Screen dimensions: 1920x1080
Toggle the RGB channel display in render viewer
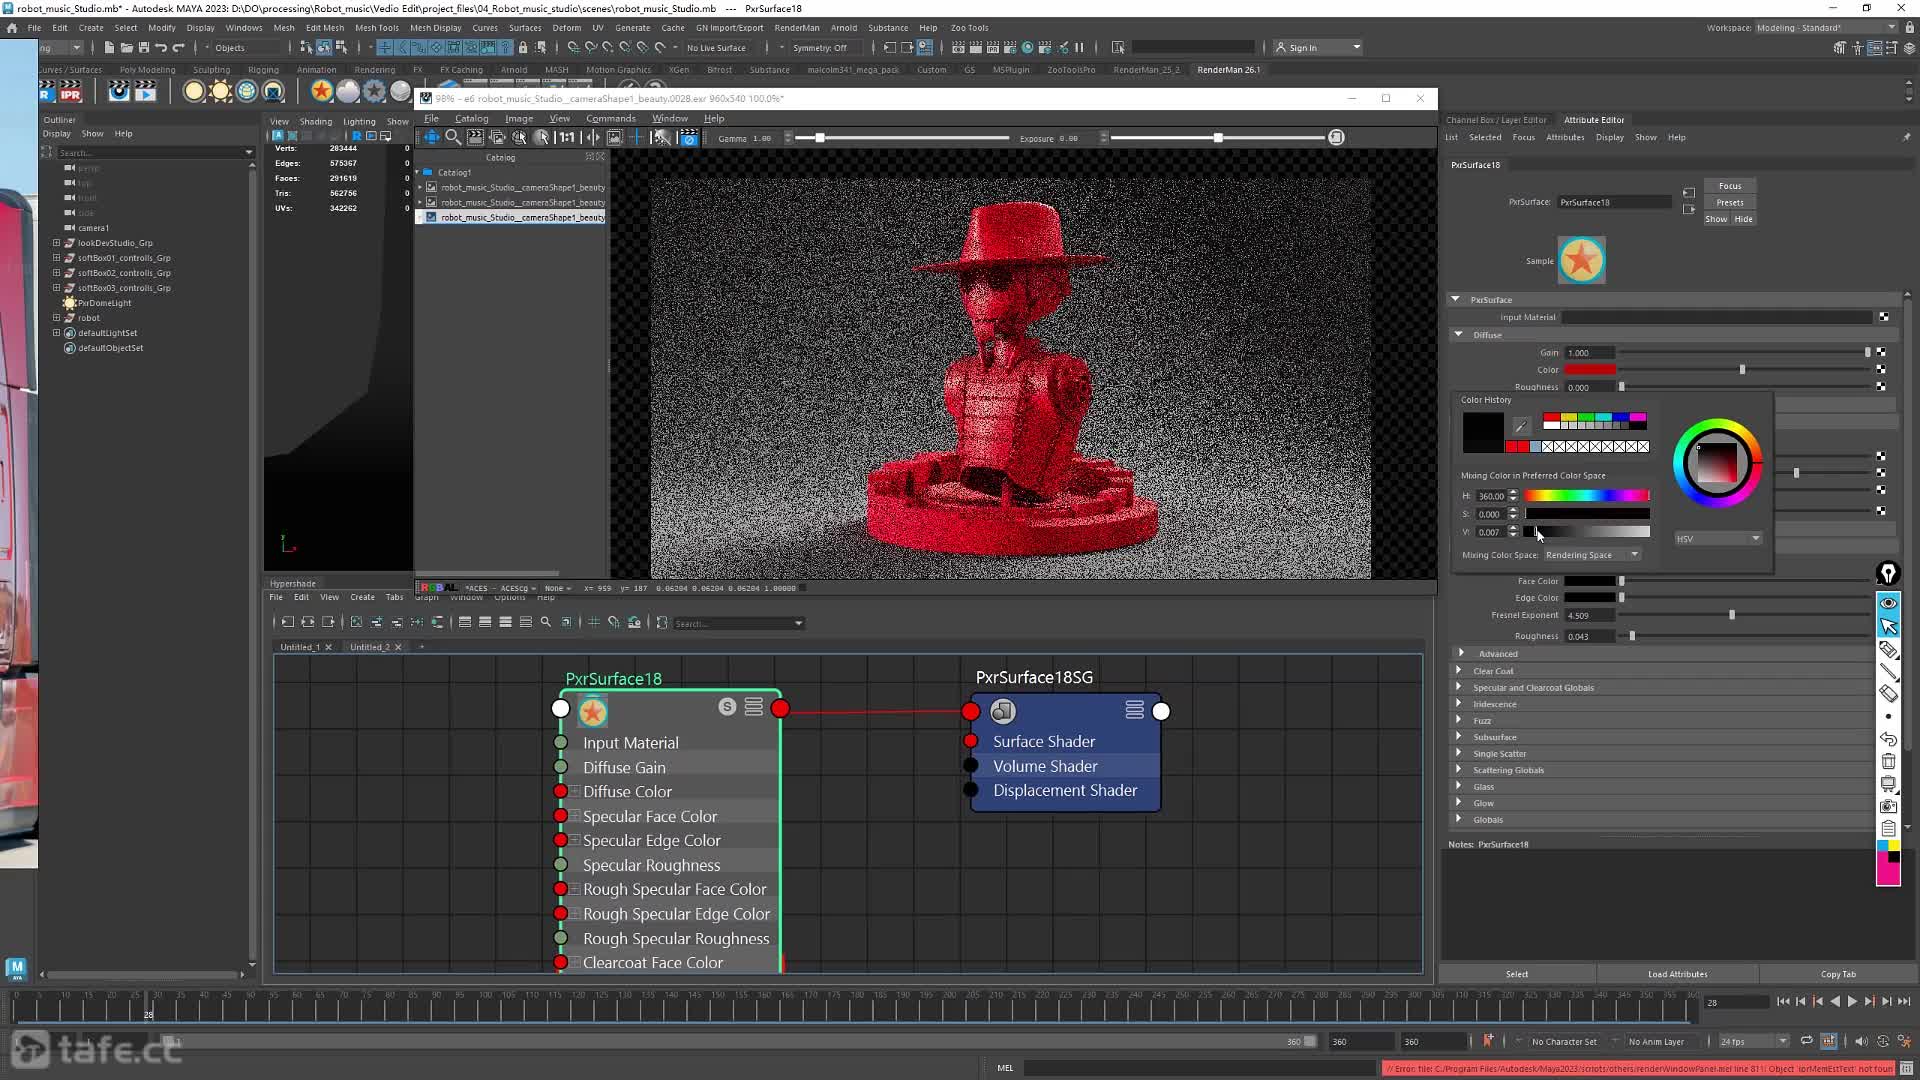point(438,588)
